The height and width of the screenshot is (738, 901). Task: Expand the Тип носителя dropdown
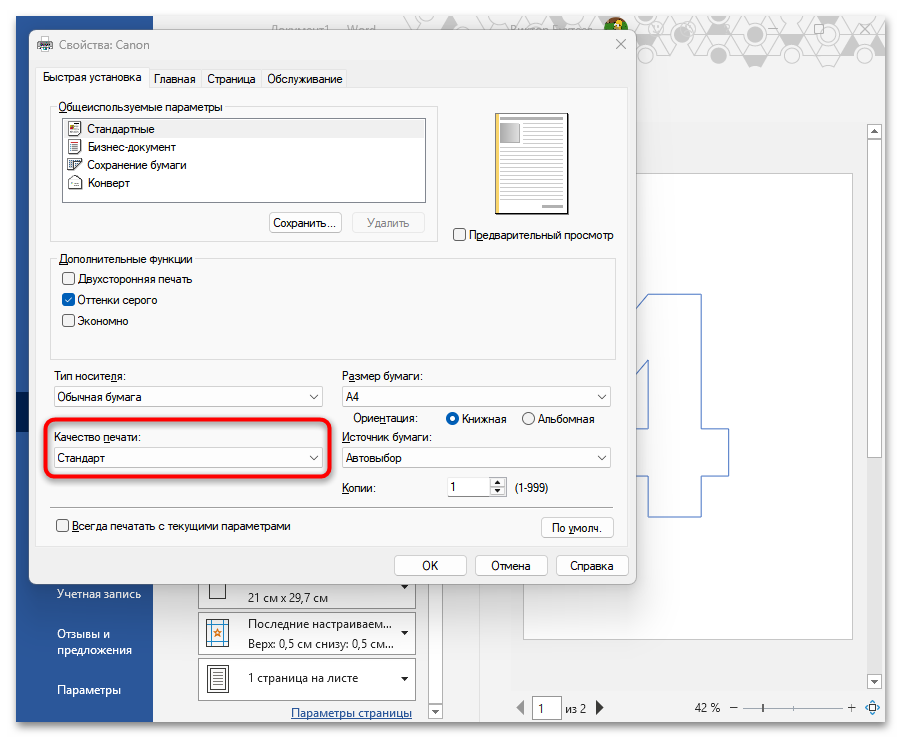188,397
